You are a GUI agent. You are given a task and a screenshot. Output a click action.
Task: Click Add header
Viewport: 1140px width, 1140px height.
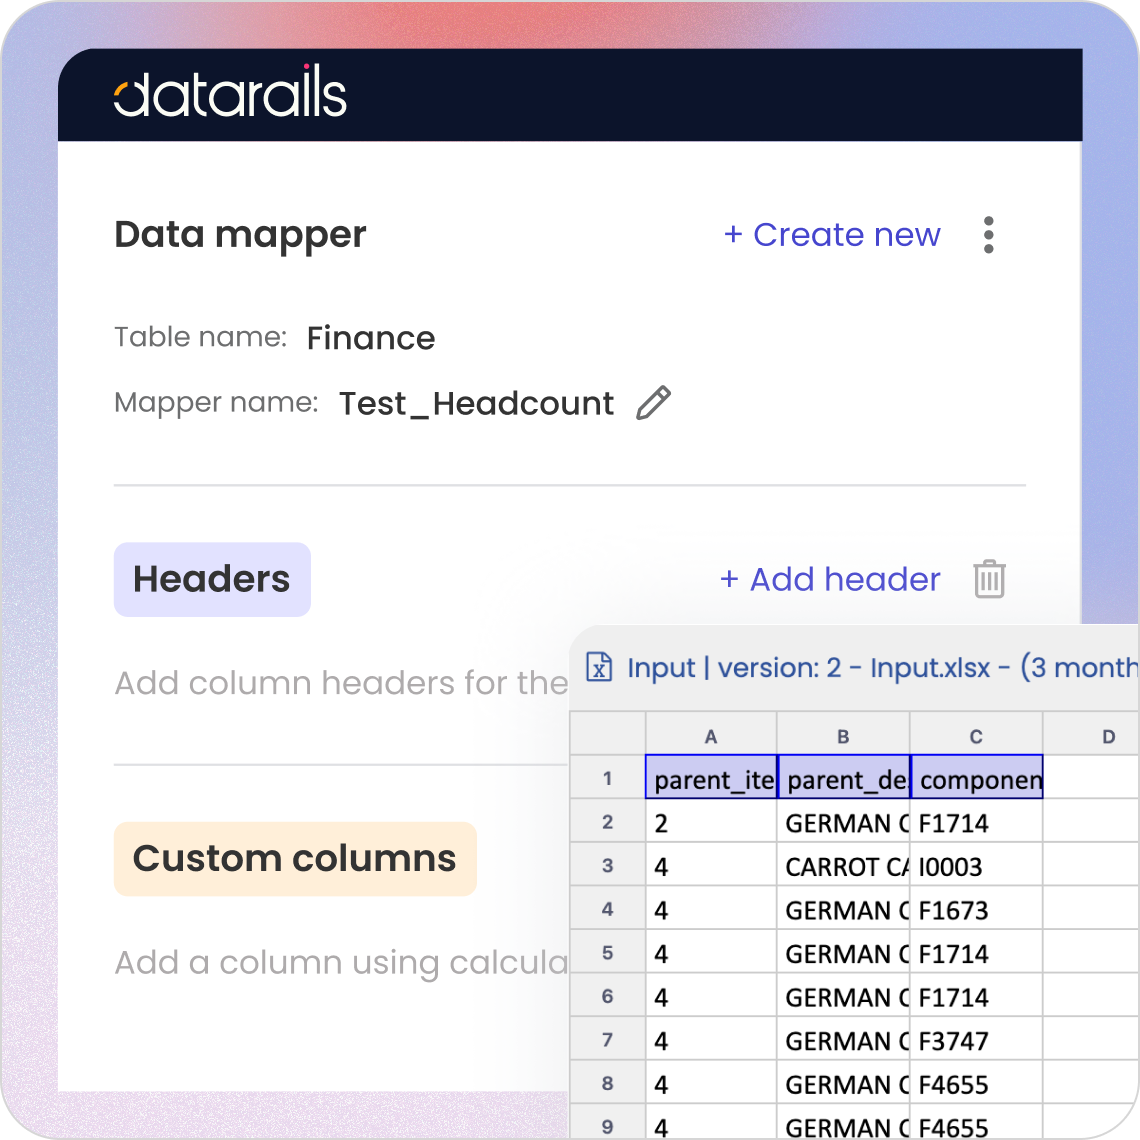pos(830,579)
